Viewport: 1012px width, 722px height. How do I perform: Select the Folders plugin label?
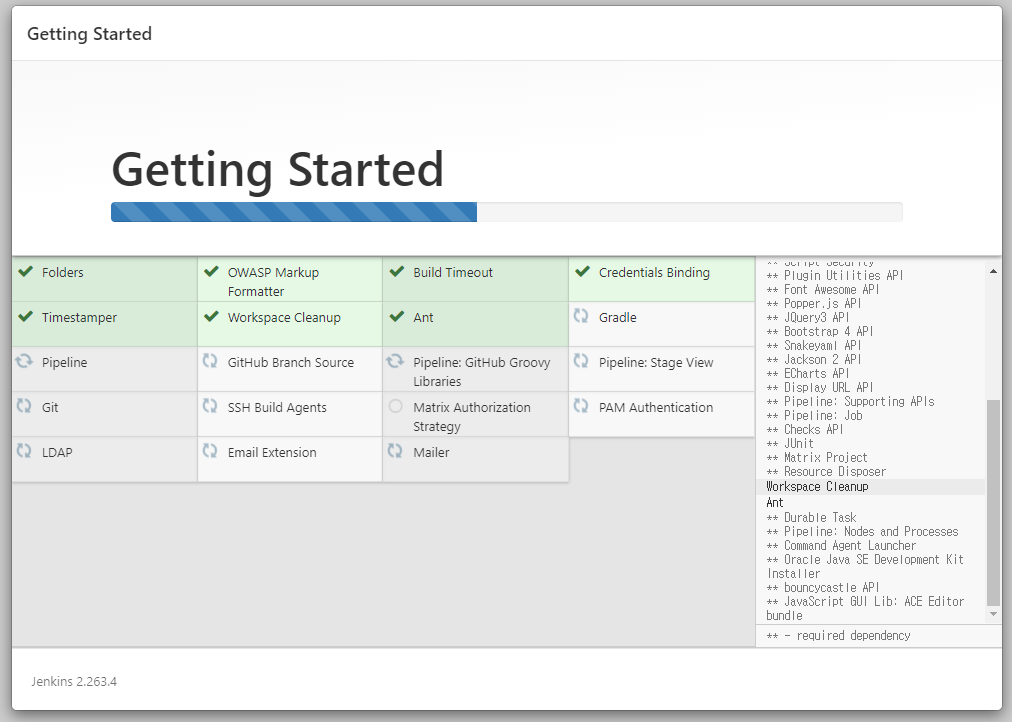pos(63,272)
